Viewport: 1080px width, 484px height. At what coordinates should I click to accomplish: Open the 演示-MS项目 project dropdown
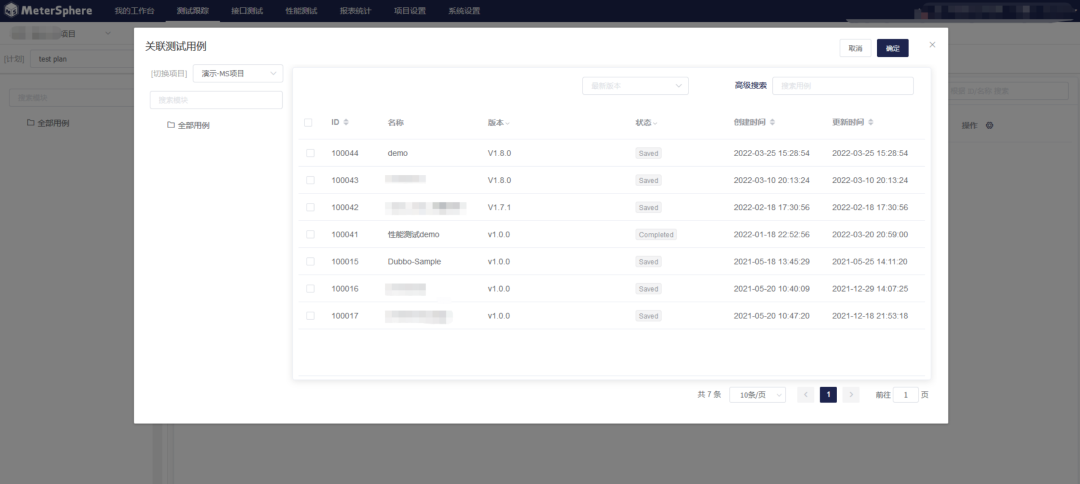pos(238,73)
